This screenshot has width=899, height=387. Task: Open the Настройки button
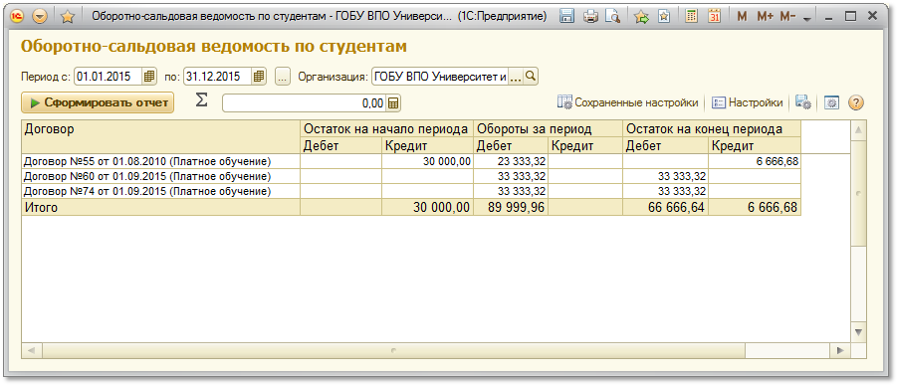coord(748,103)
